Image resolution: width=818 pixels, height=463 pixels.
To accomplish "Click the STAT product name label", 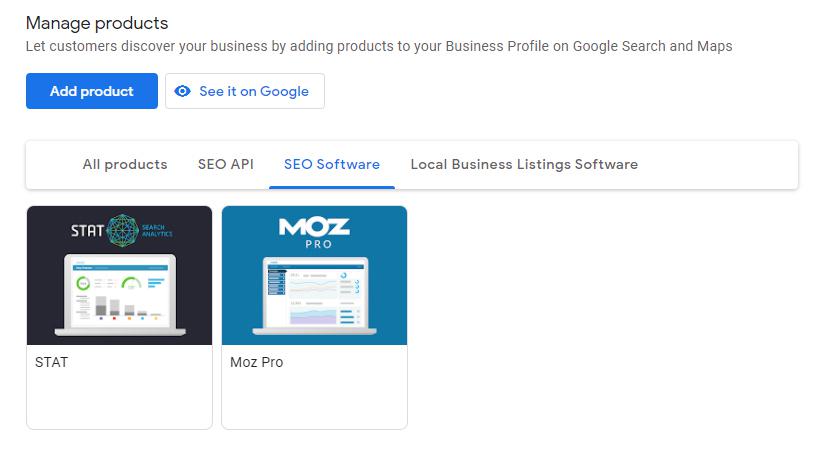I will pos(51,362).
